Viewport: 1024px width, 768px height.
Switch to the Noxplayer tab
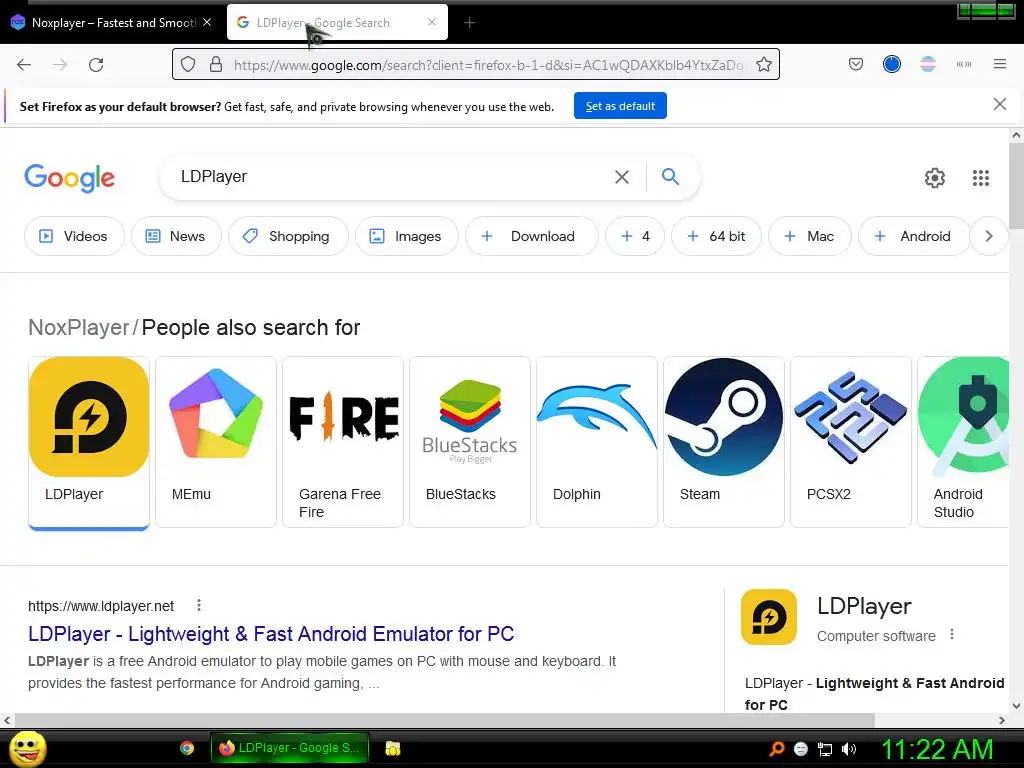point(111,22)
